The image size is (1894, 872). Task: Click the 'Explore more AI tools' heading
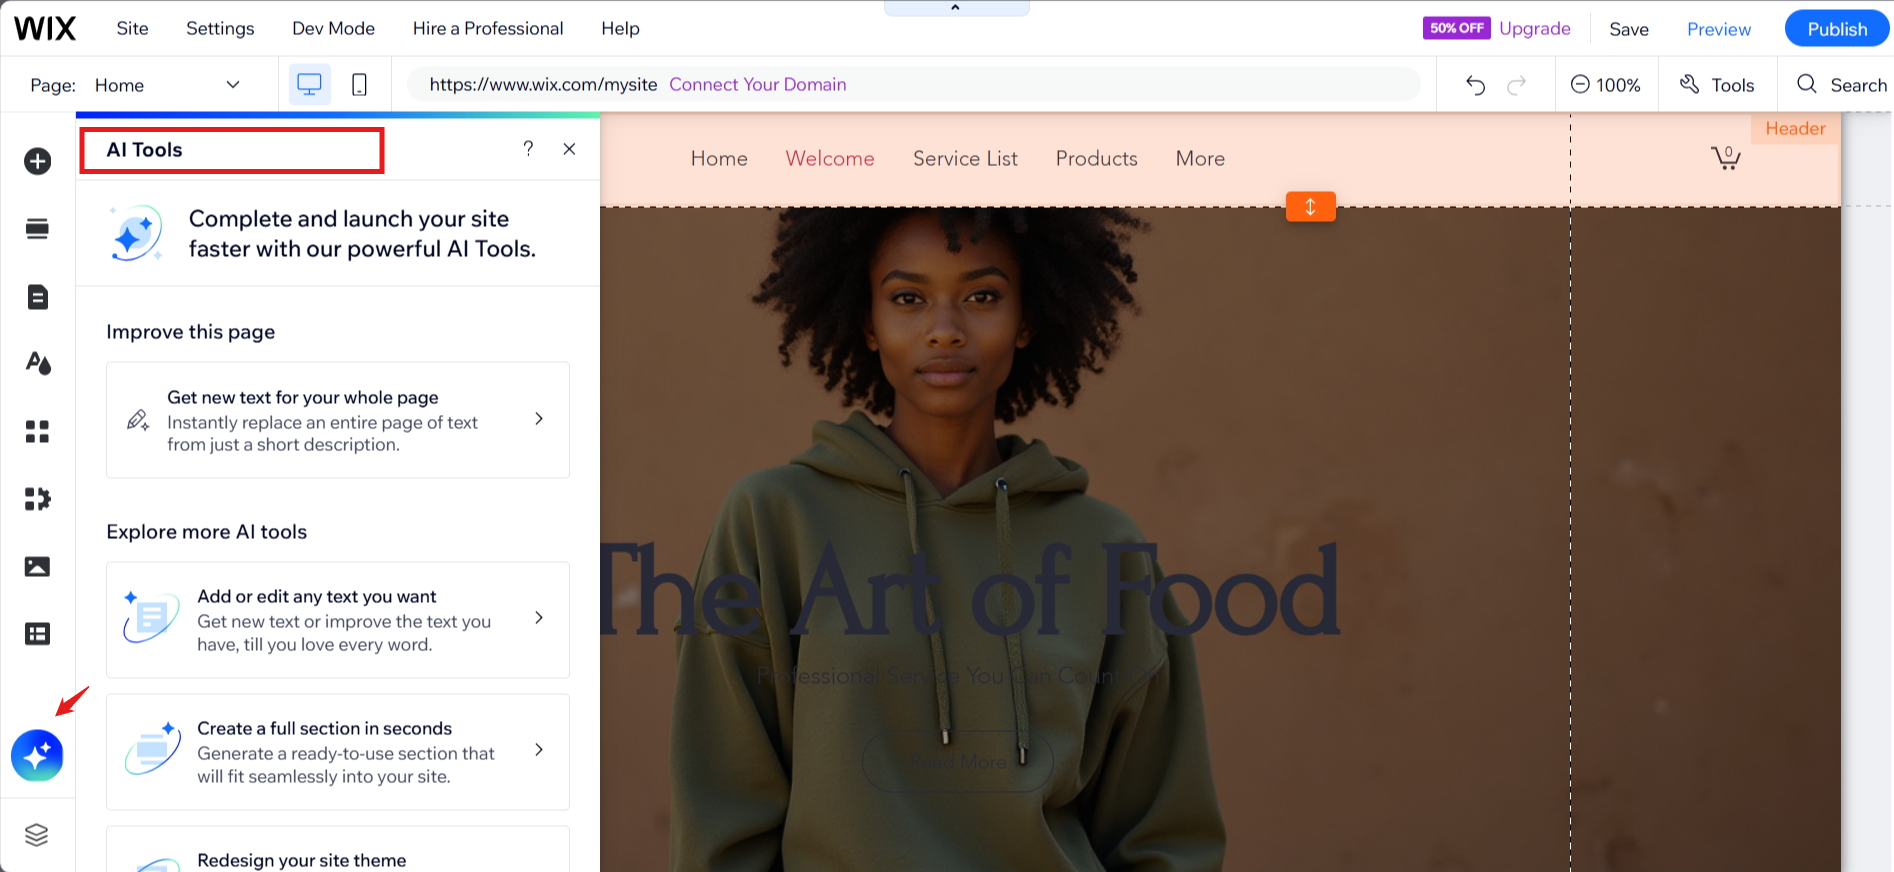[206, 532]
